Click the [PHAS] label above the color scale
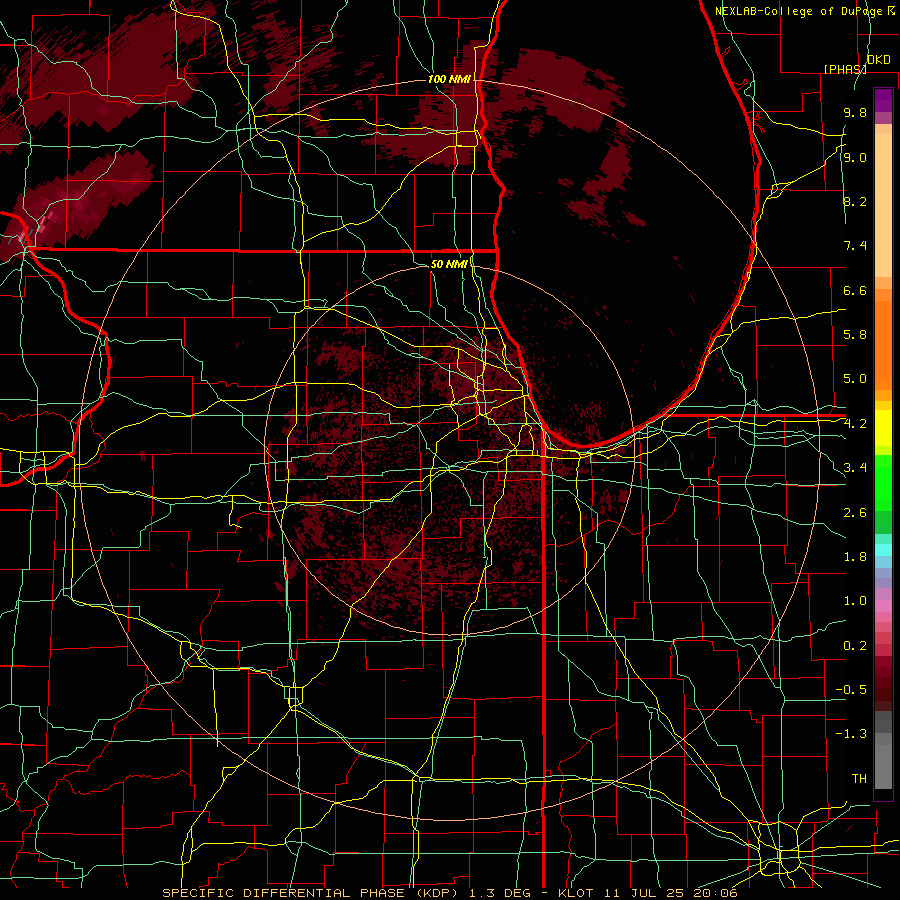This screenshot has height=900, width=900. point(845,69)
